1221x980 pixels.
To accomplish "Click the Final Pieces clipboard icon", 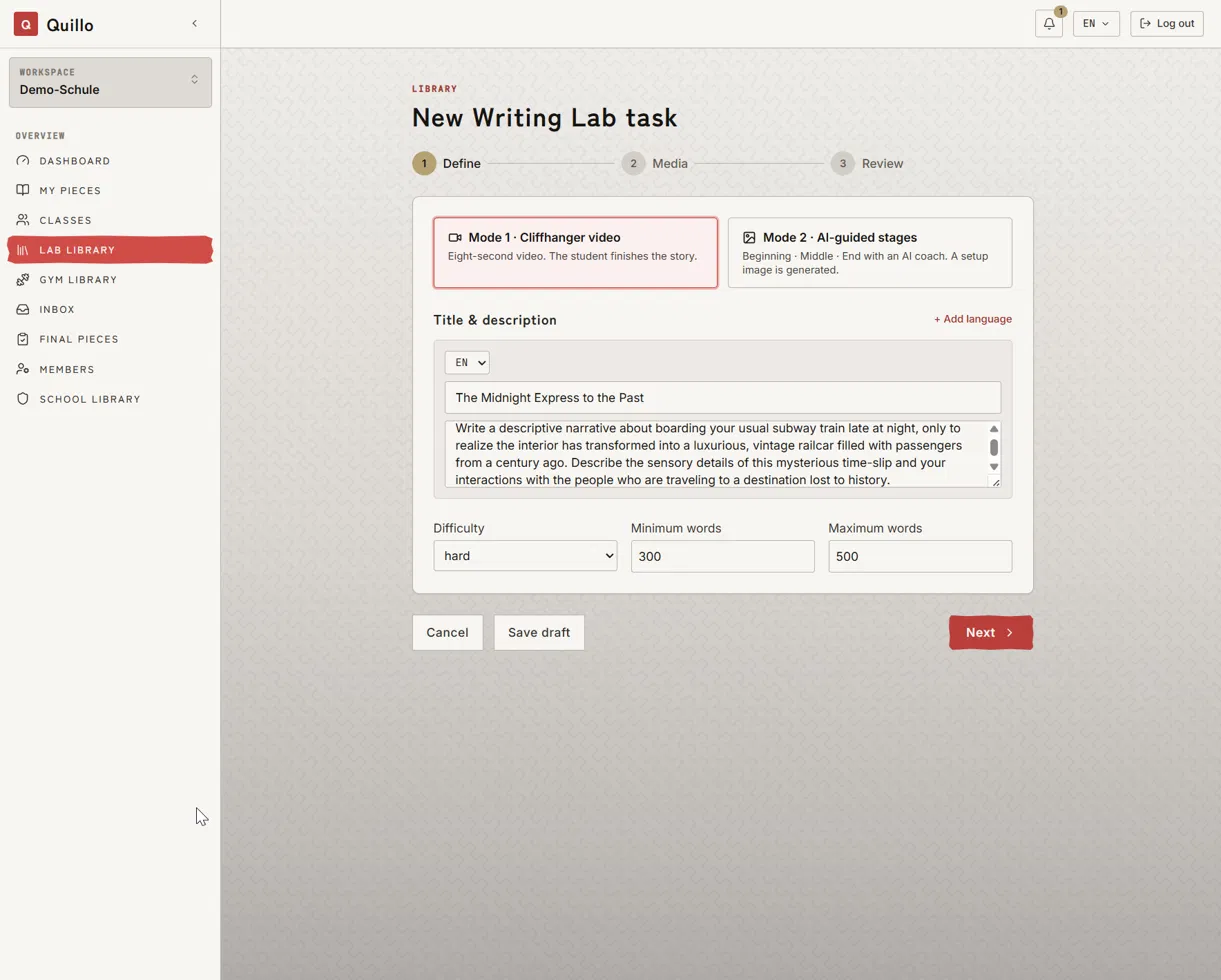I will [x=23, y=339].
